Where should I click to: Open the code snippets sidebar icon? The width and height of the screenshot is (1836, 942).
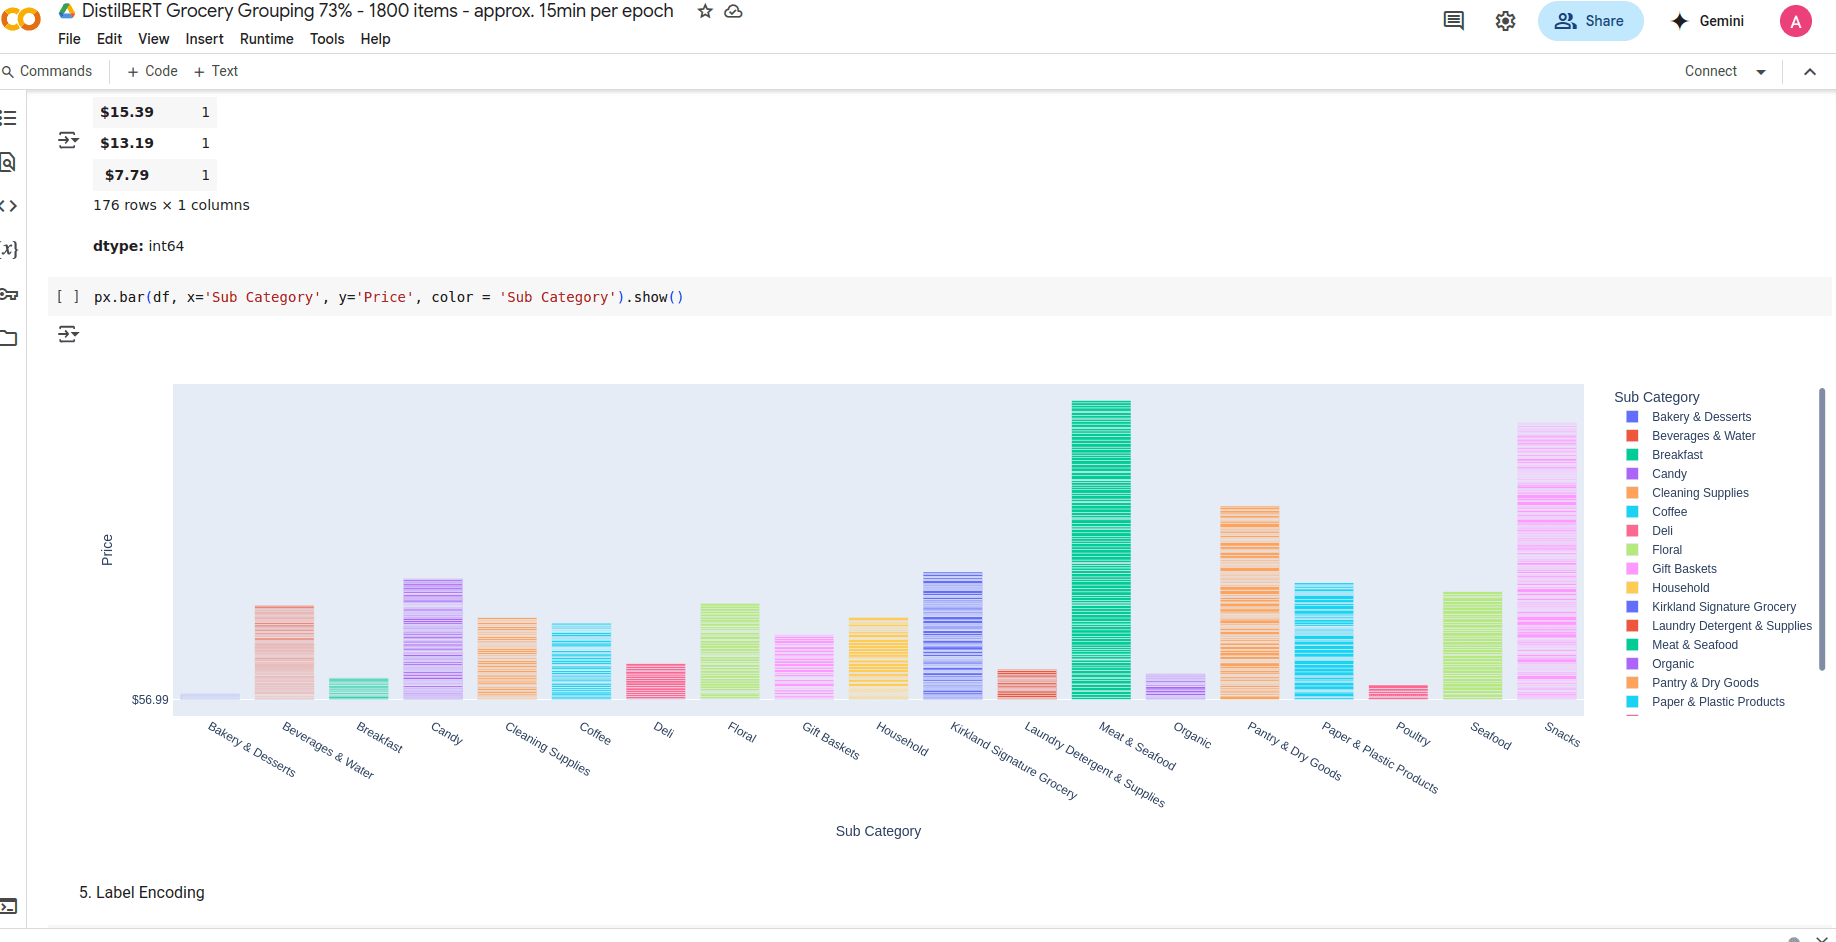(x=8, y=206)
